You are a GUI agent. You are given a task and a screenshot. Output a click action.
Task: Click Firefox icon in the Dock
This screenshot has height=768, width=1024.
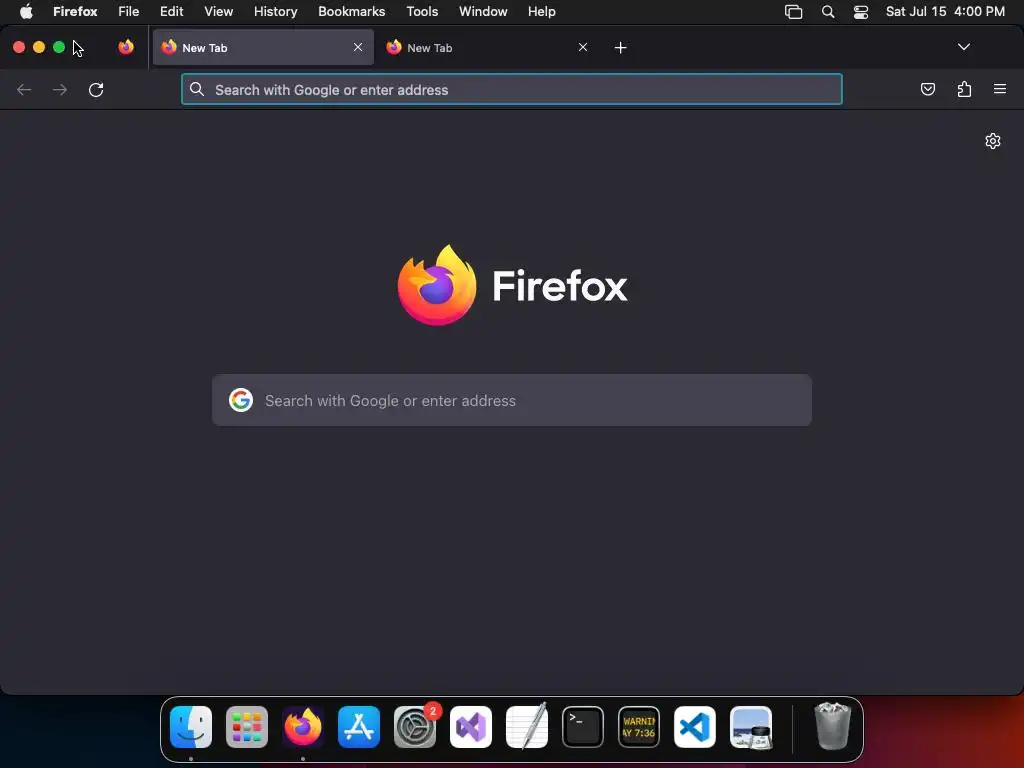(x=303, y=727)
